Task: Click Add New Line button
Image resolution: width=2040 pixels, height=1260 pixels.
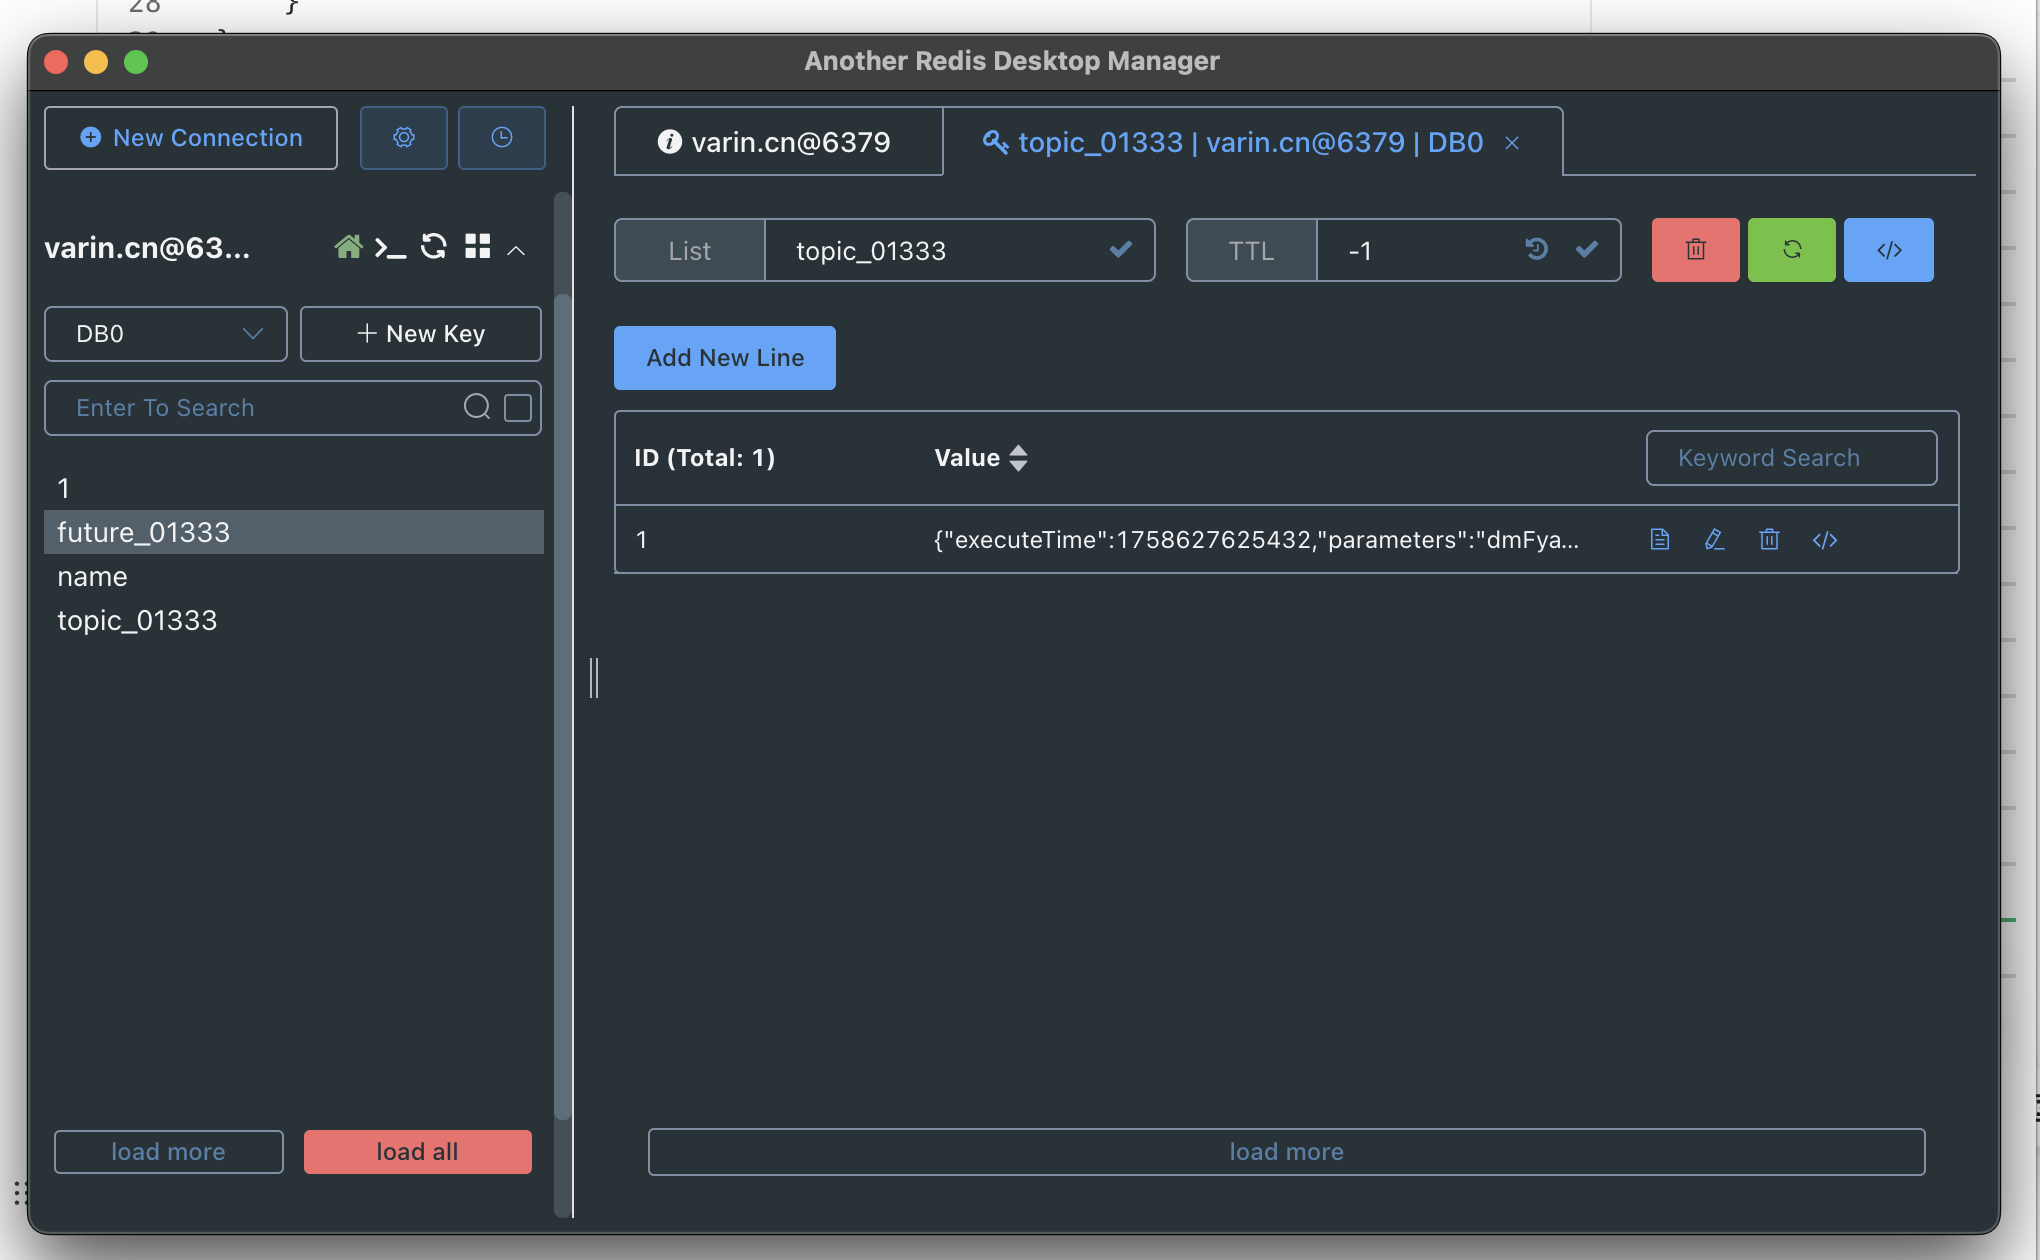Action: [x=725, y=358]
